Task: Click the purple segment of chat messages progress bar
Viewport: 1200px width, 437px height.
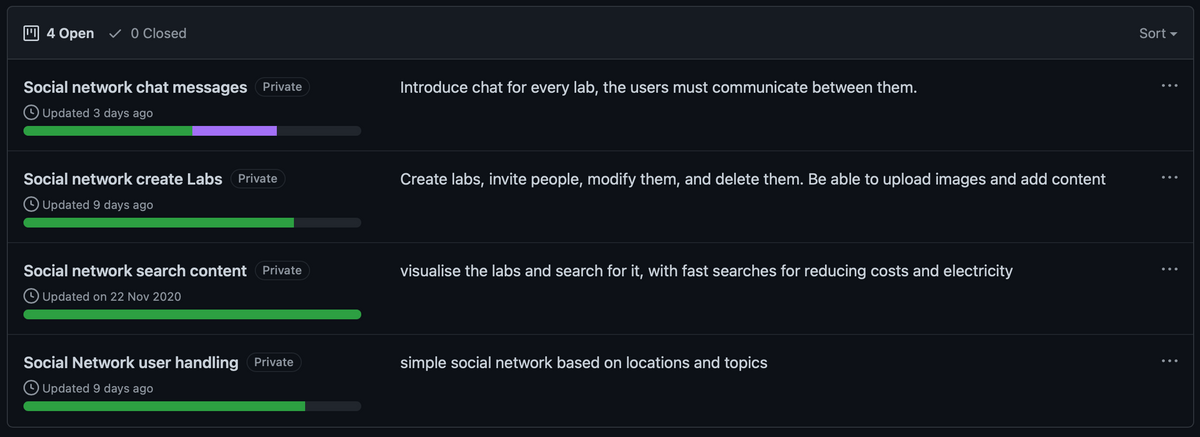Action: tap(234, 131)
